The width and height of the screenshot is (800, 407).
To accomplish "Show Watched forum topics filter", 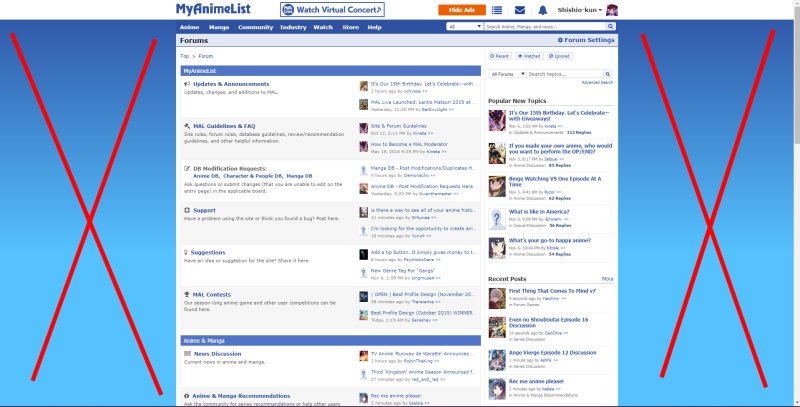I will click(x=529, y=56).
